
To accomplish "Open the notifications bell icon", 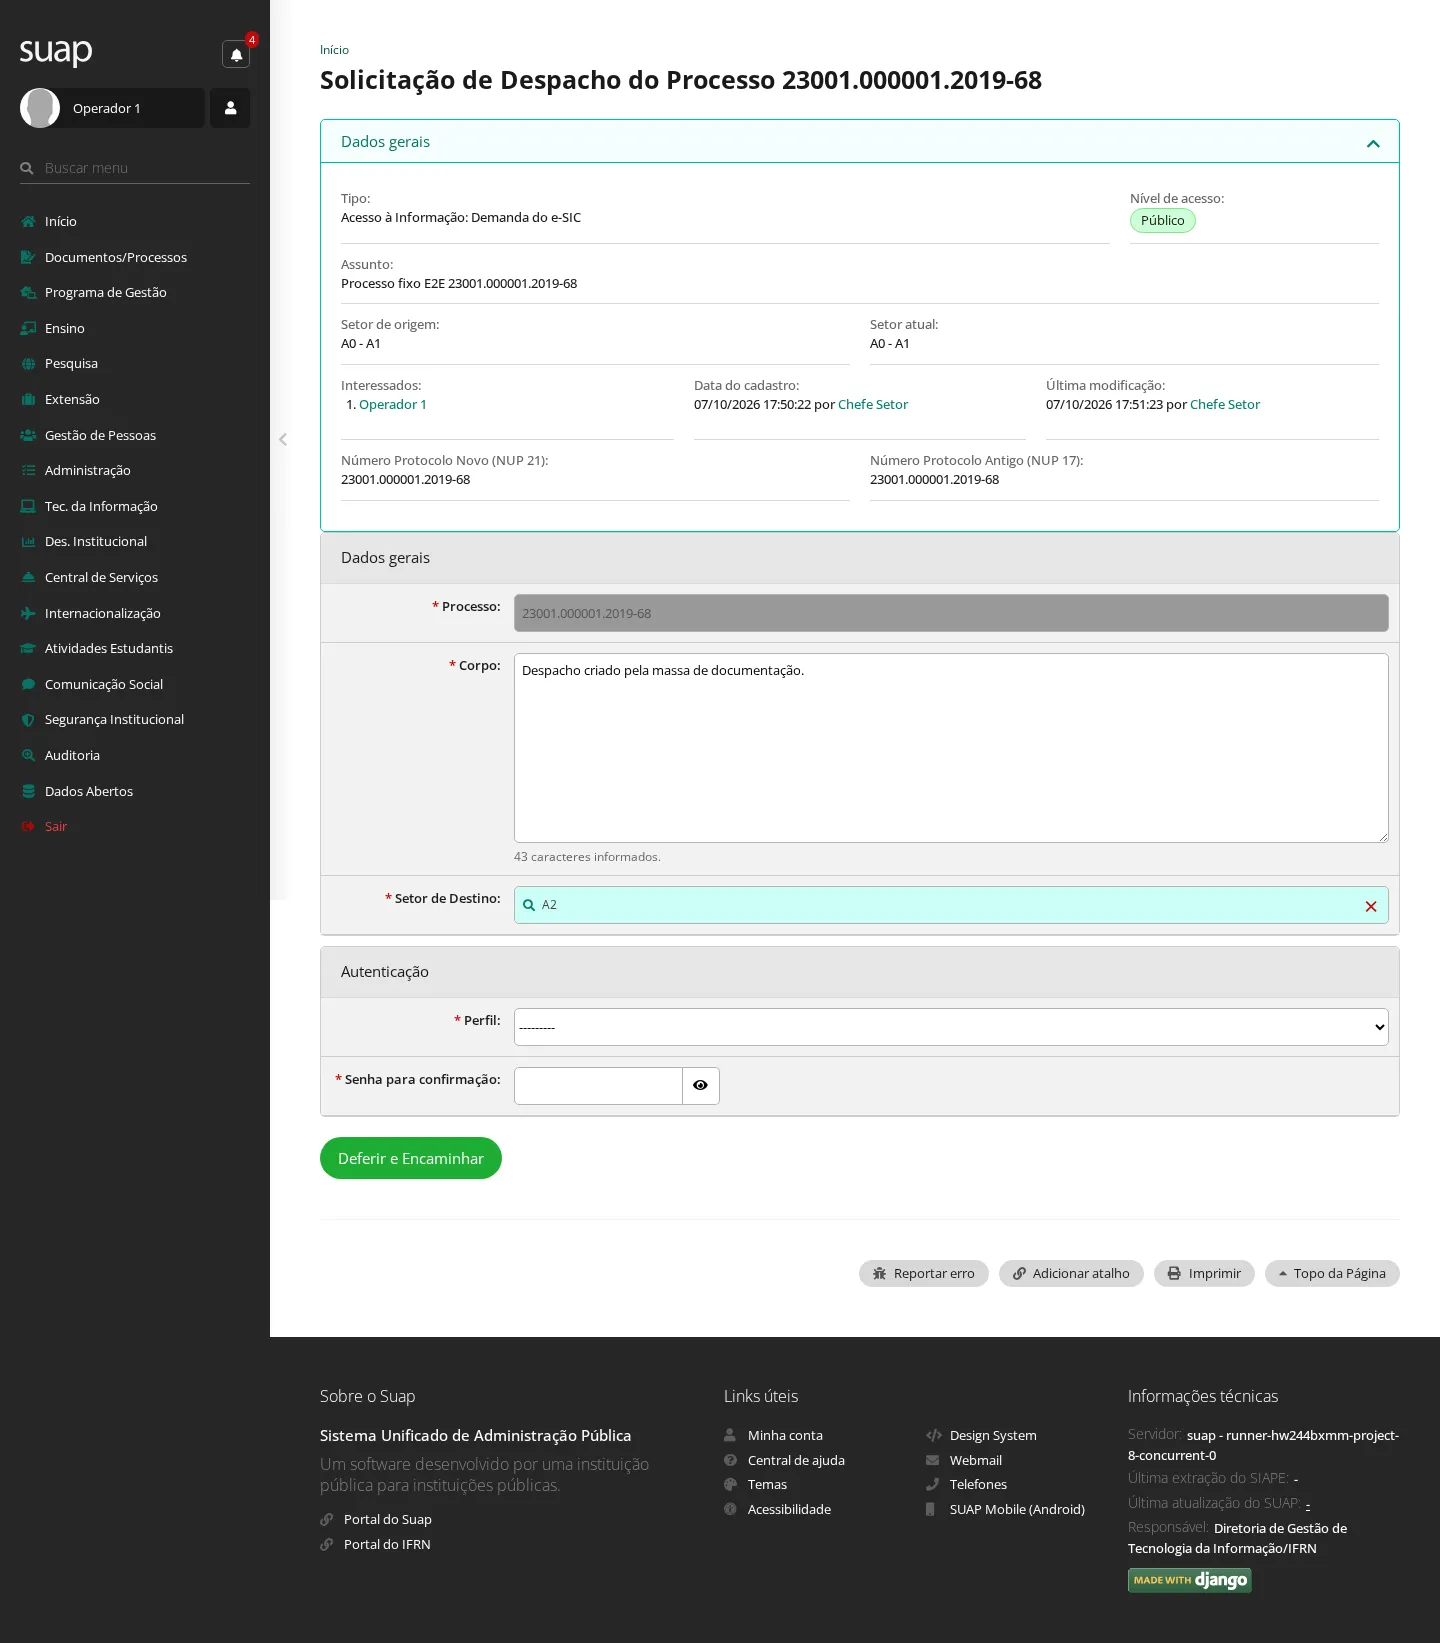I will [236, 54].
